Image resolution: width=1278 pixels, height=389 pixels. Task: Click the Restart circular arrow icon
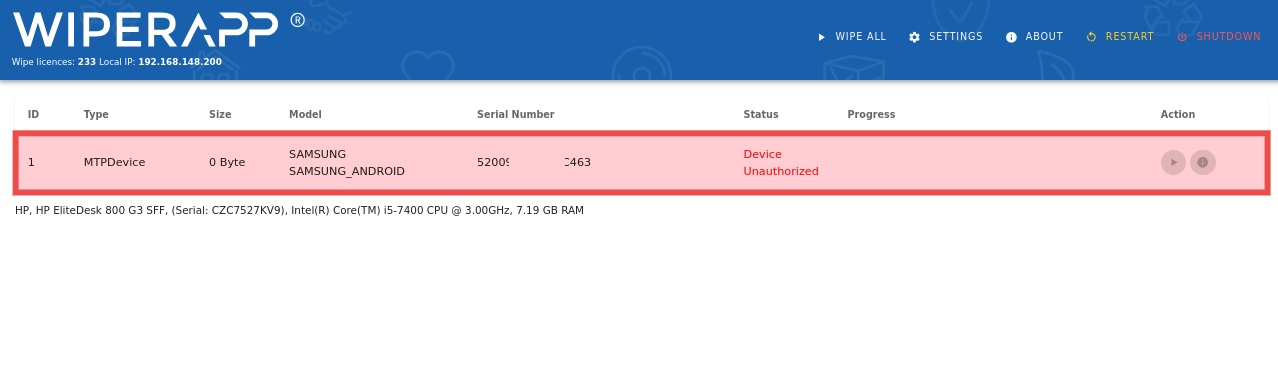pyautogui.click(x=1091, y=37)
